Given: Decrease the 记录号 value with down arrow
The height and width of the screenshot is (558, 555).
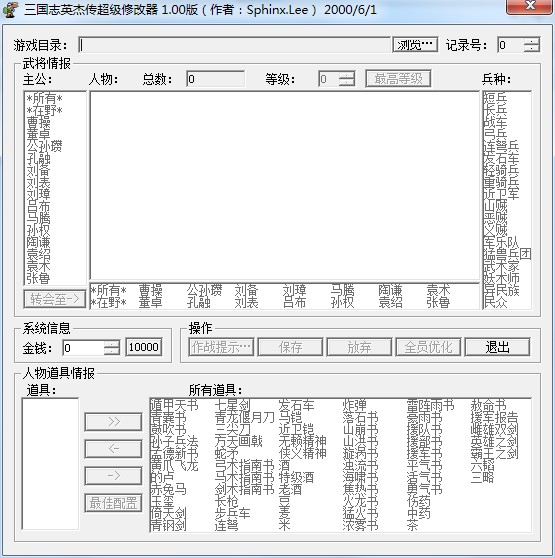Looking at the screenshot, I should pyautogui.click(x=532, y=49).
